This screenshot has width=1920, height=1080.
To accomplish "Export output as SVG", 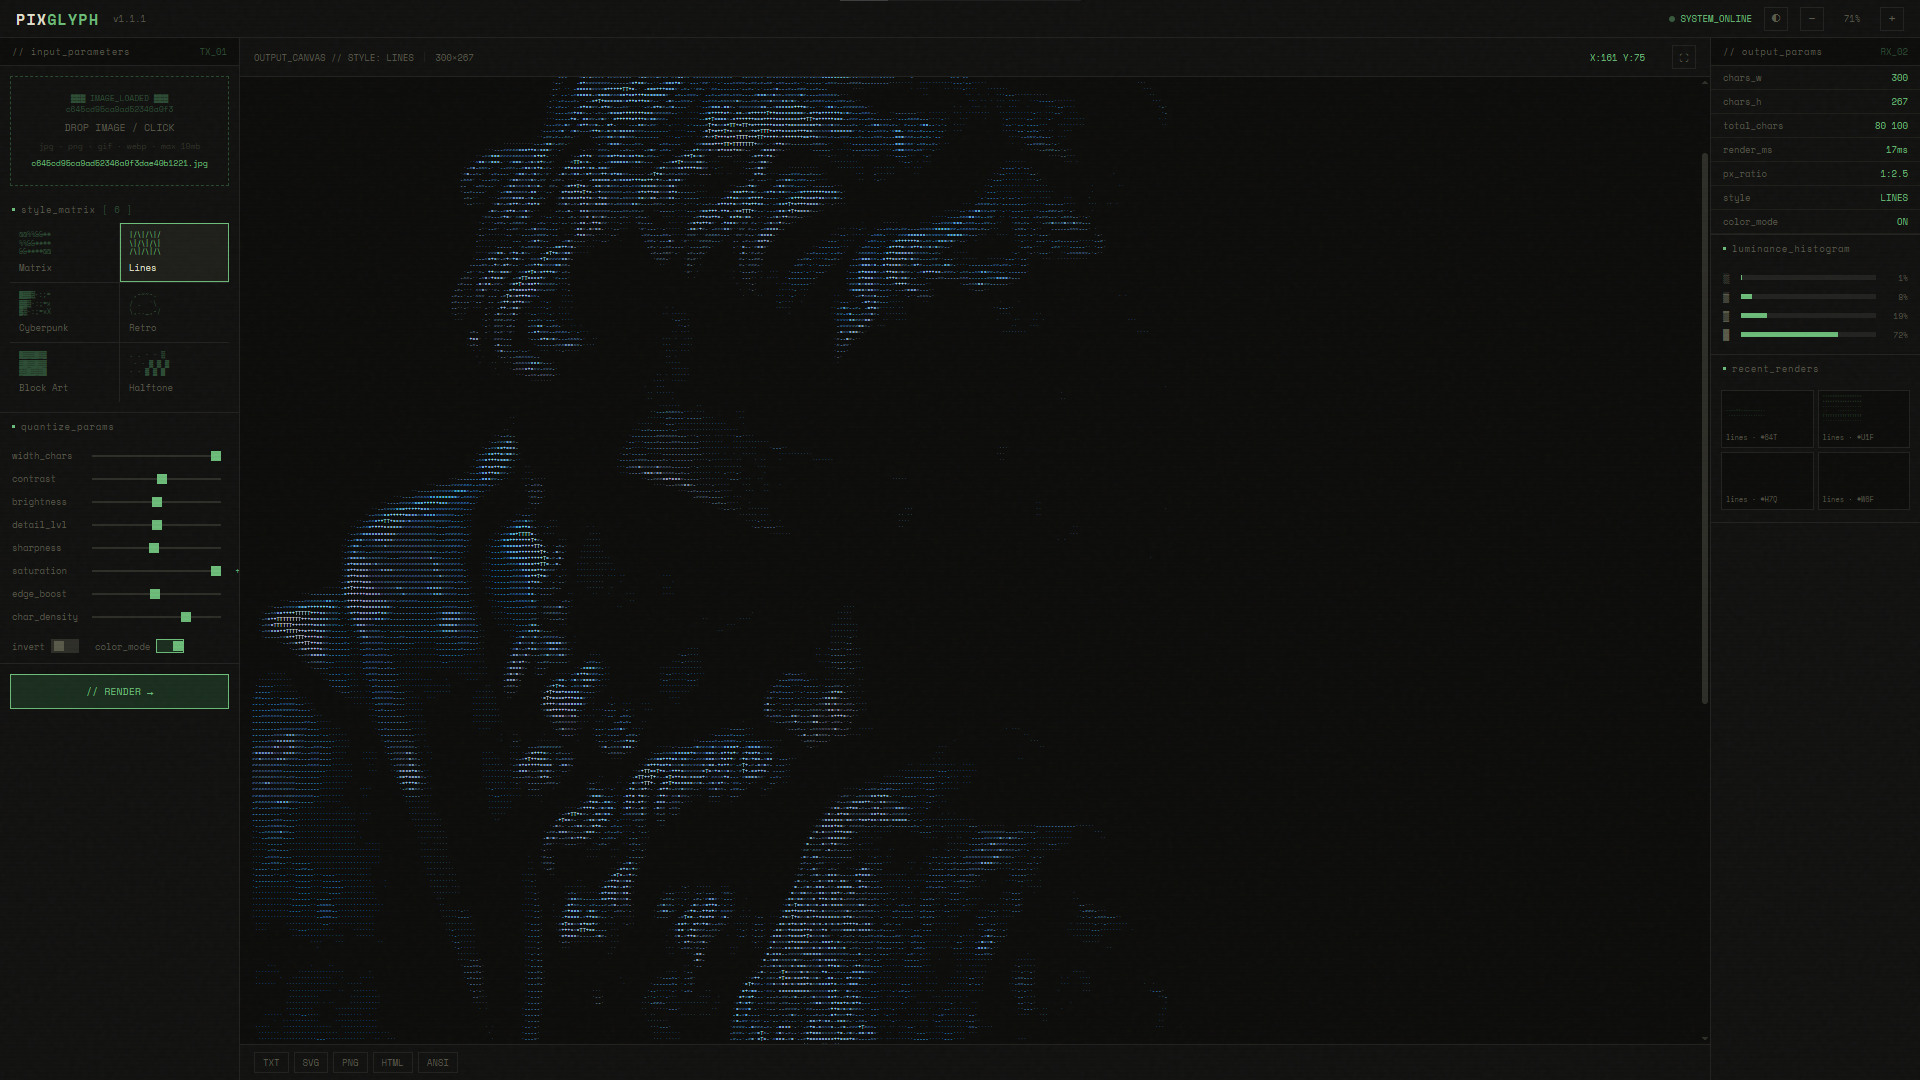I will [x=311, y=1063].
